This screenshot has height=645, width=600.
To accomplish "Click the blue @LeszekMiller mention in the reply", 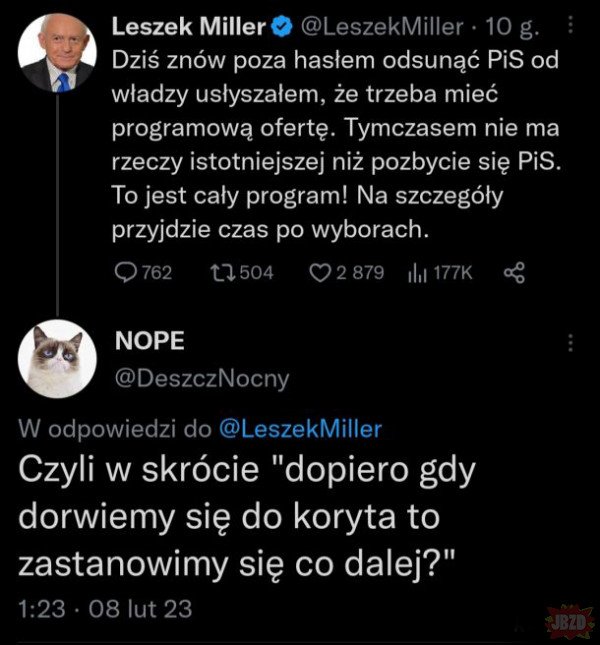I will coord(299,428).
